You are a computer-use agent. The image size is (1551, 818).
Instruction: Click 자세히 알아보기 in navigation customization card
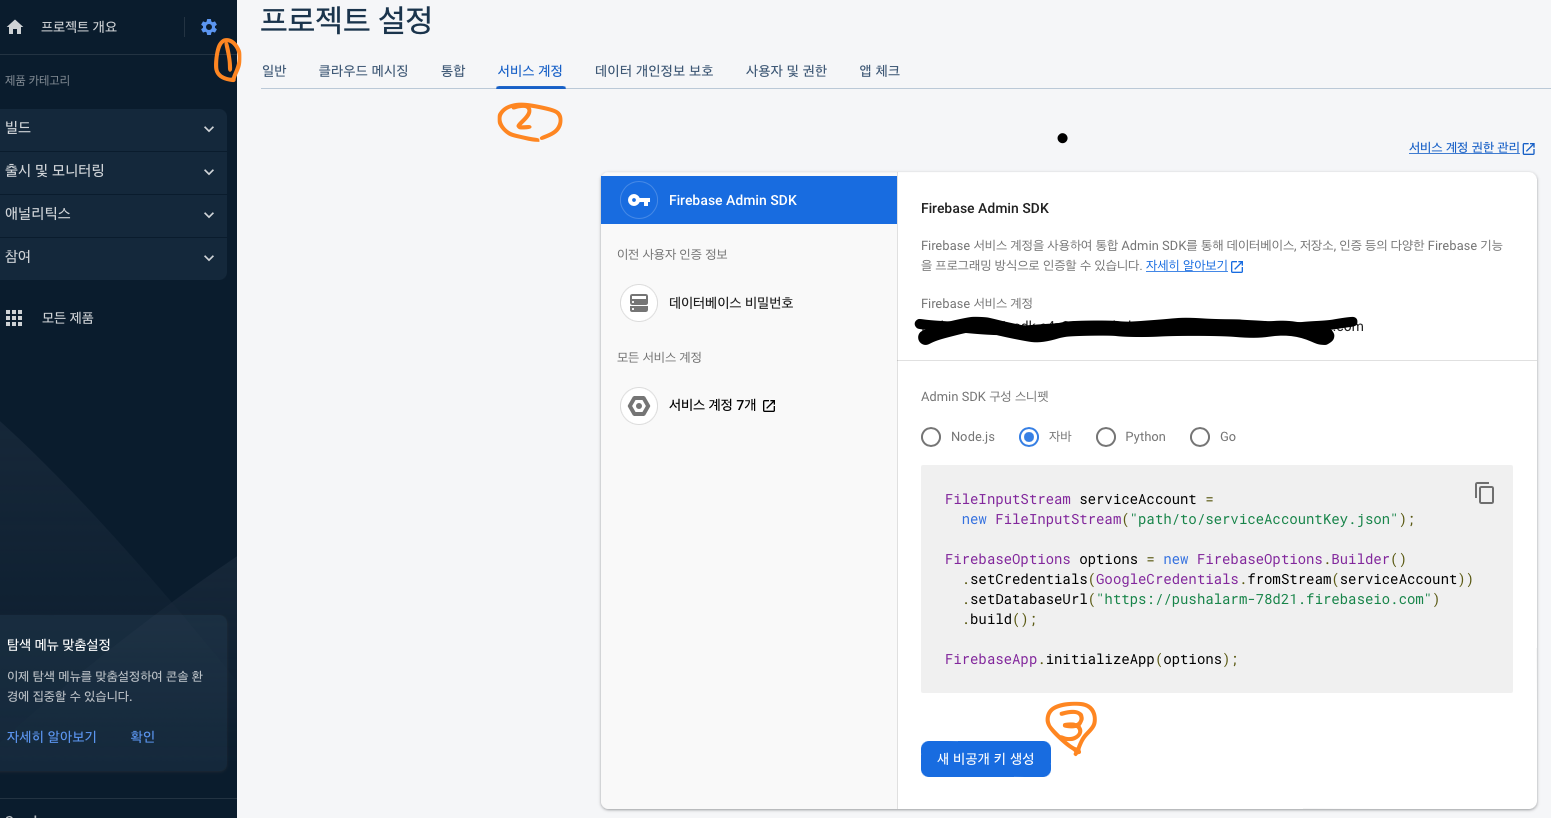[52, 737]
